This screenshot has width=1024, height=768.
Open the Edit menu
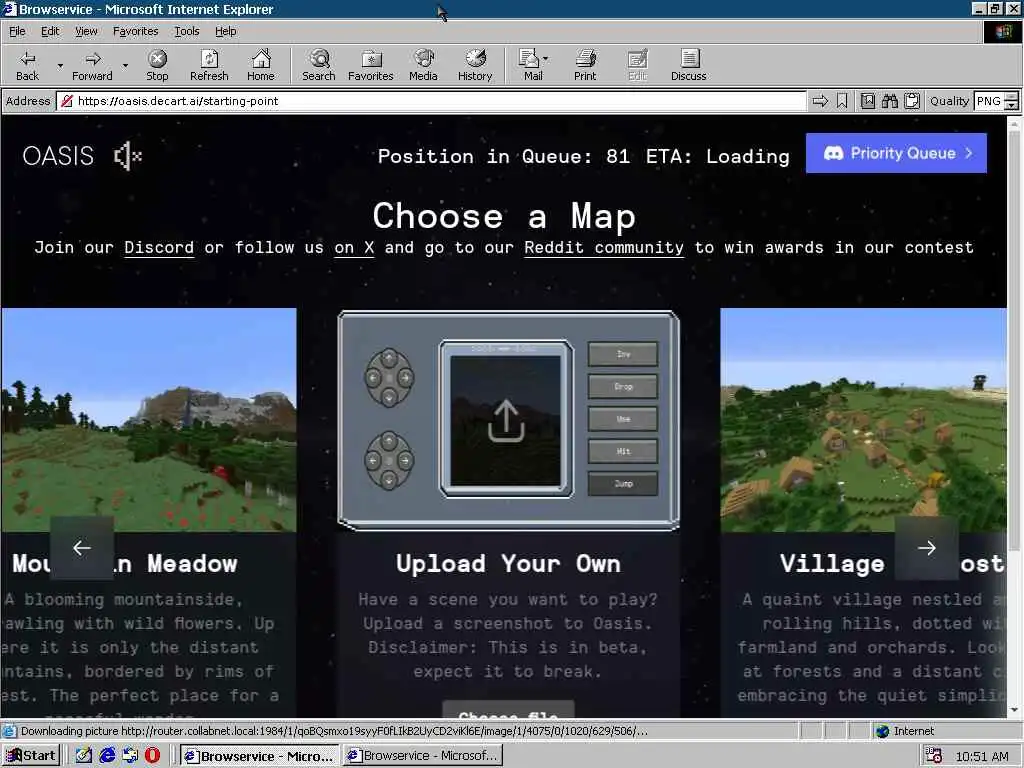[50, 31]
